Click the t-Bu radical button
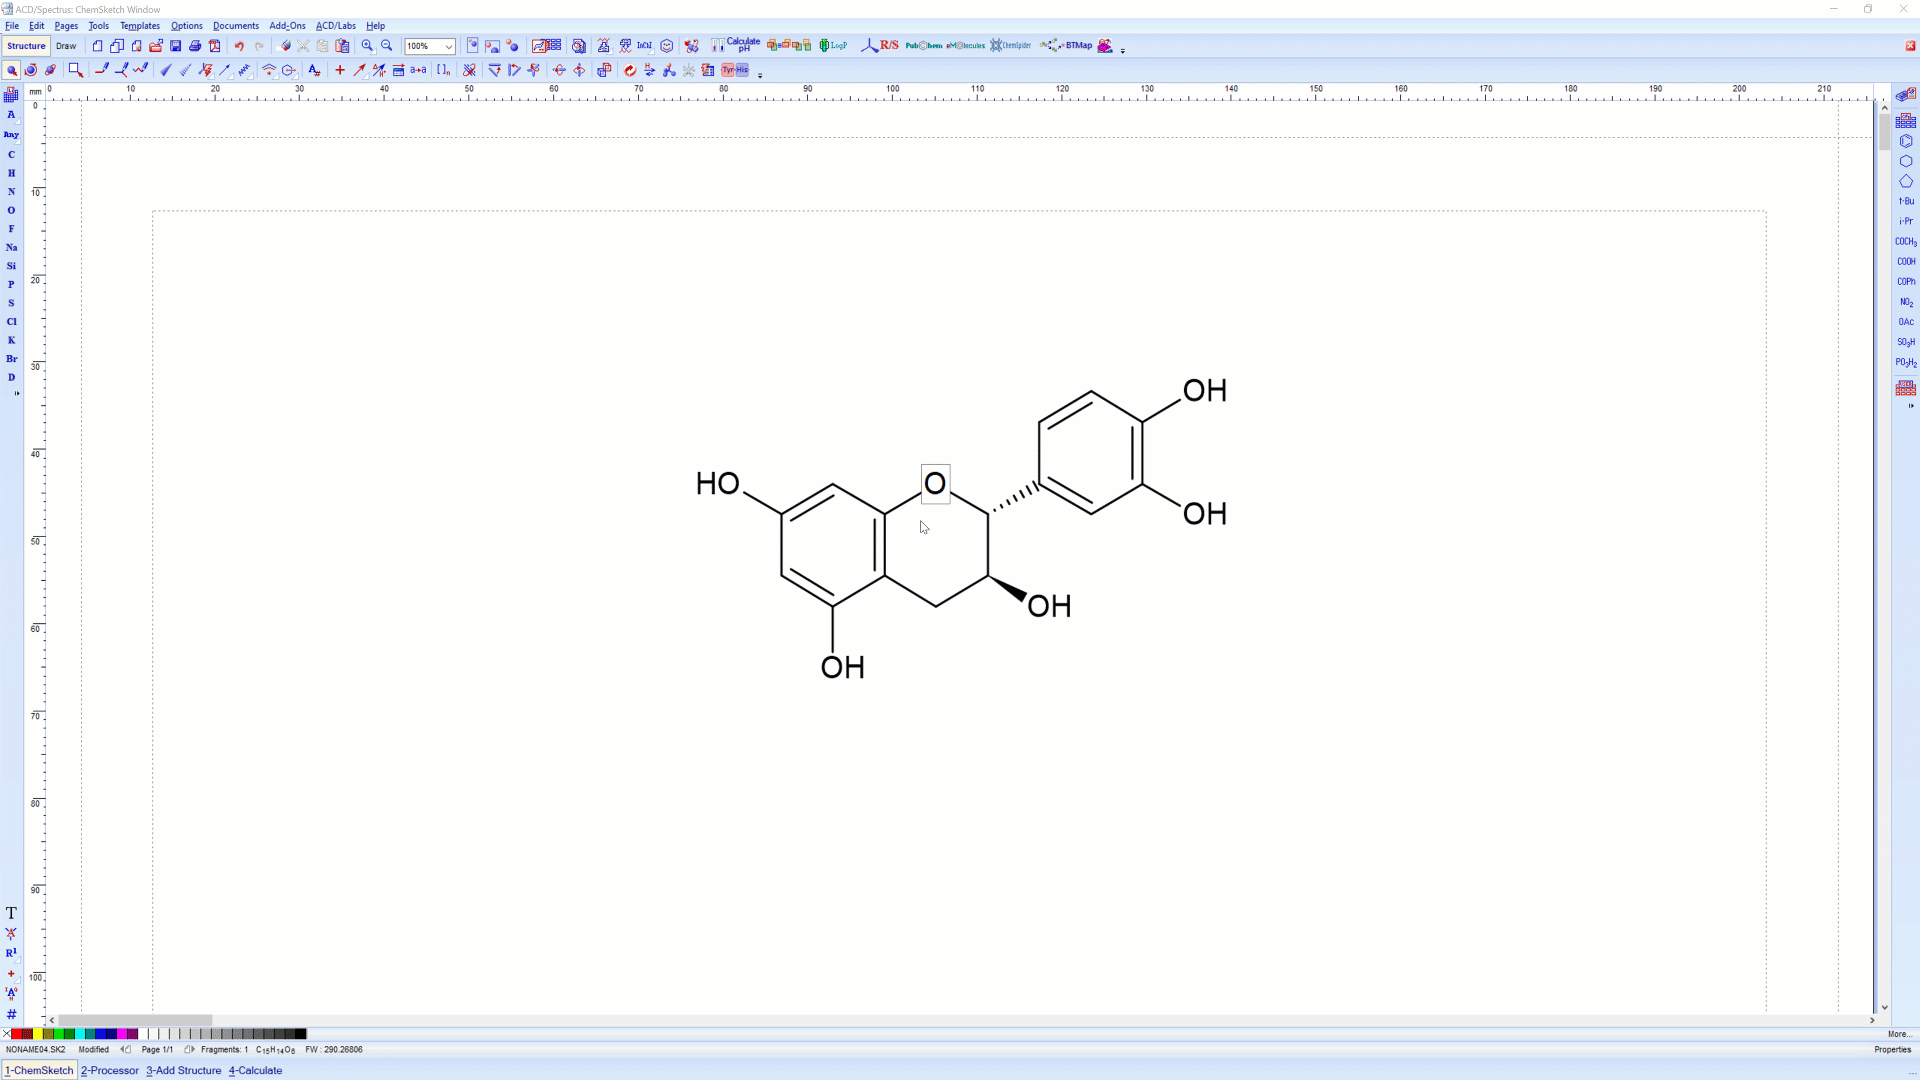Screen dimensions: 1920x1080 pos(1906,201)
